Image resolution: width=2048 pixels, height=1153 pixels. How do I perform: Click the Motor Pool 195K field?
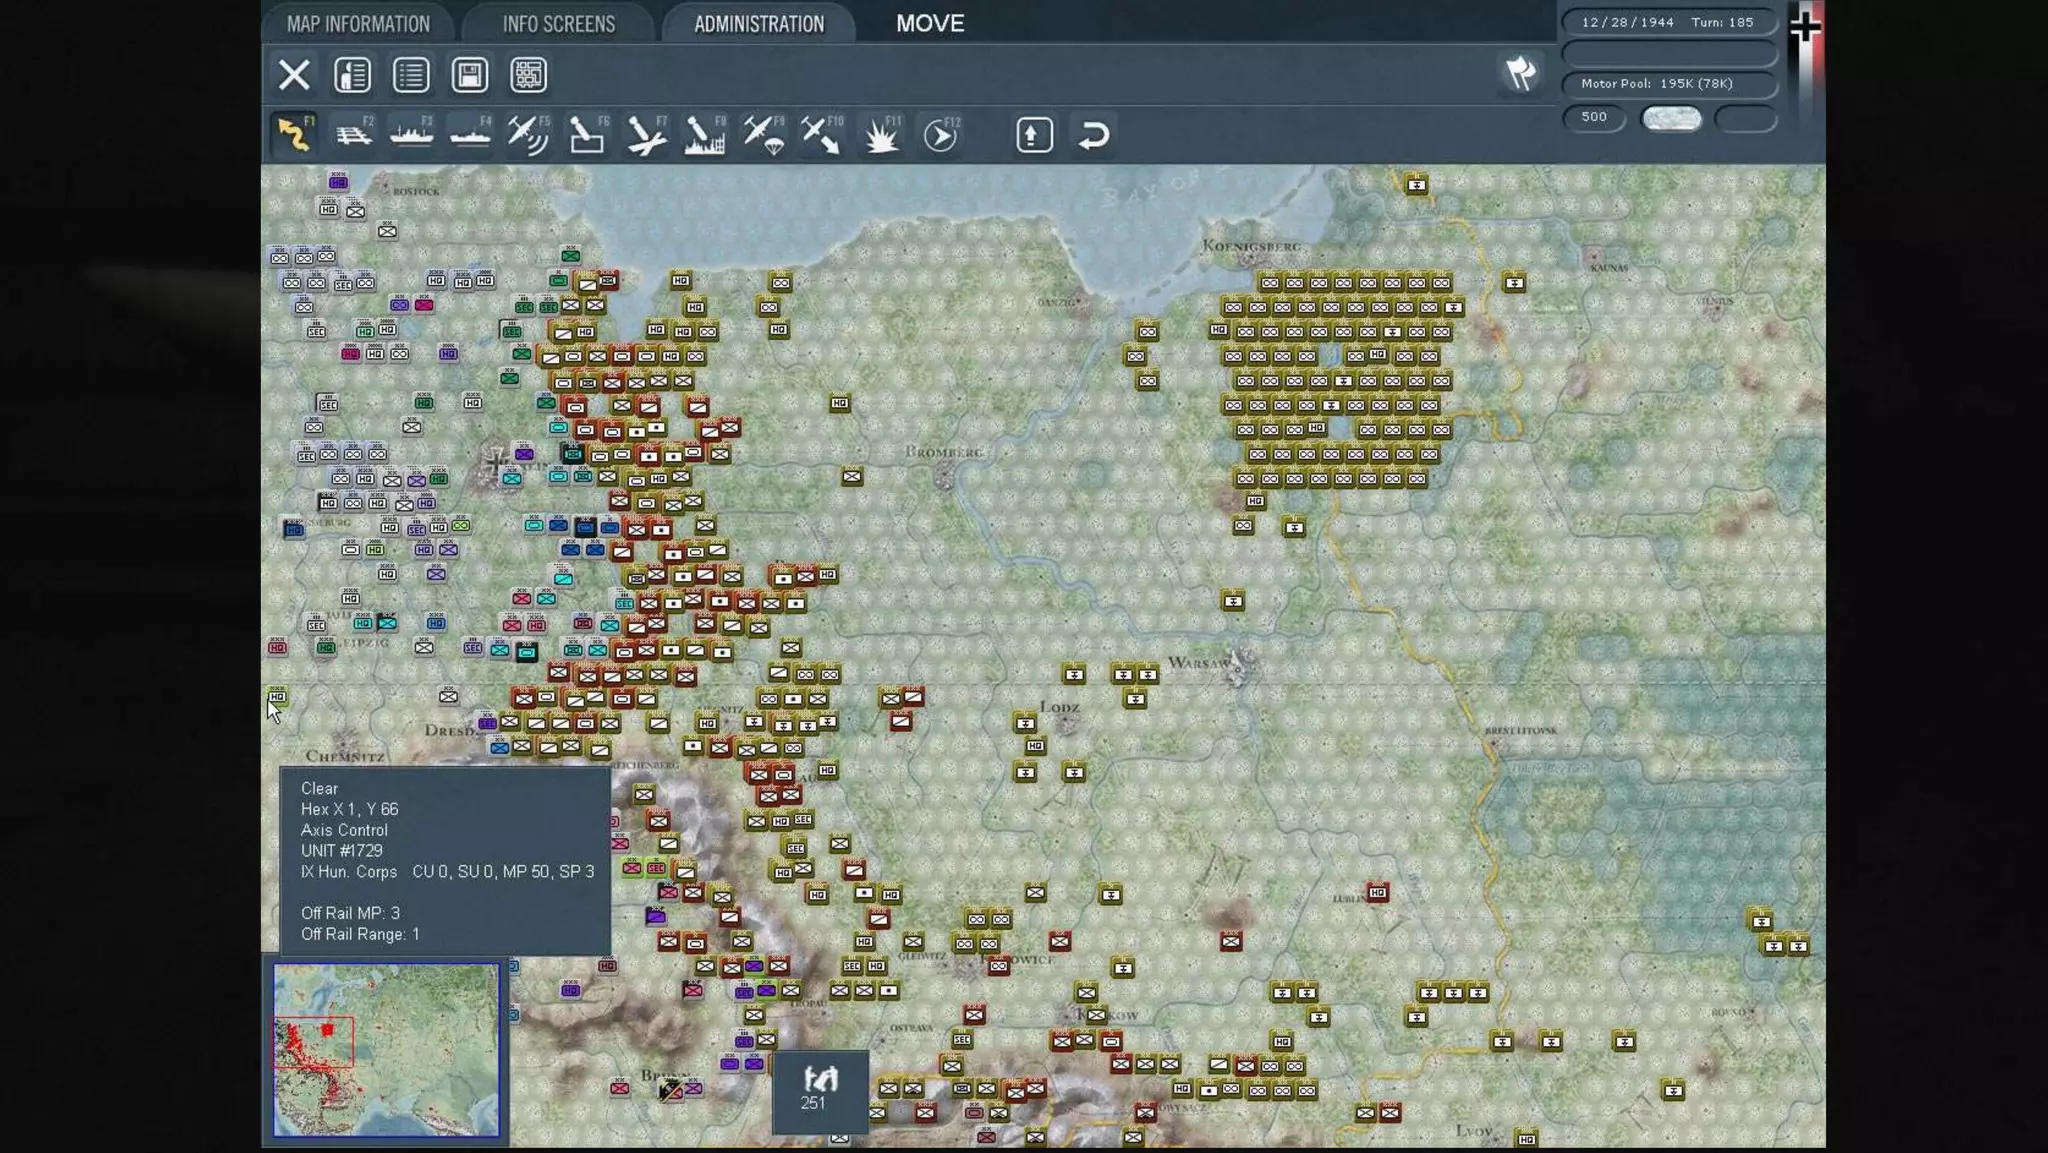(1668, 84)
